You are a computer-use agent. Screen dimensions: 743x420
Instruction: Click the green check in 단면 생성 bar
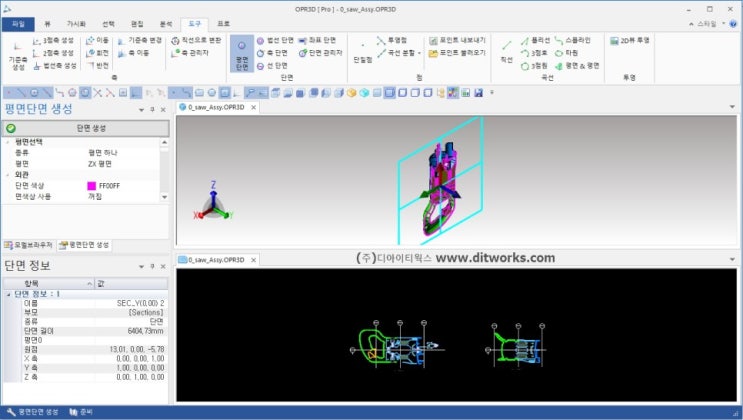click(x=10, y=129)
